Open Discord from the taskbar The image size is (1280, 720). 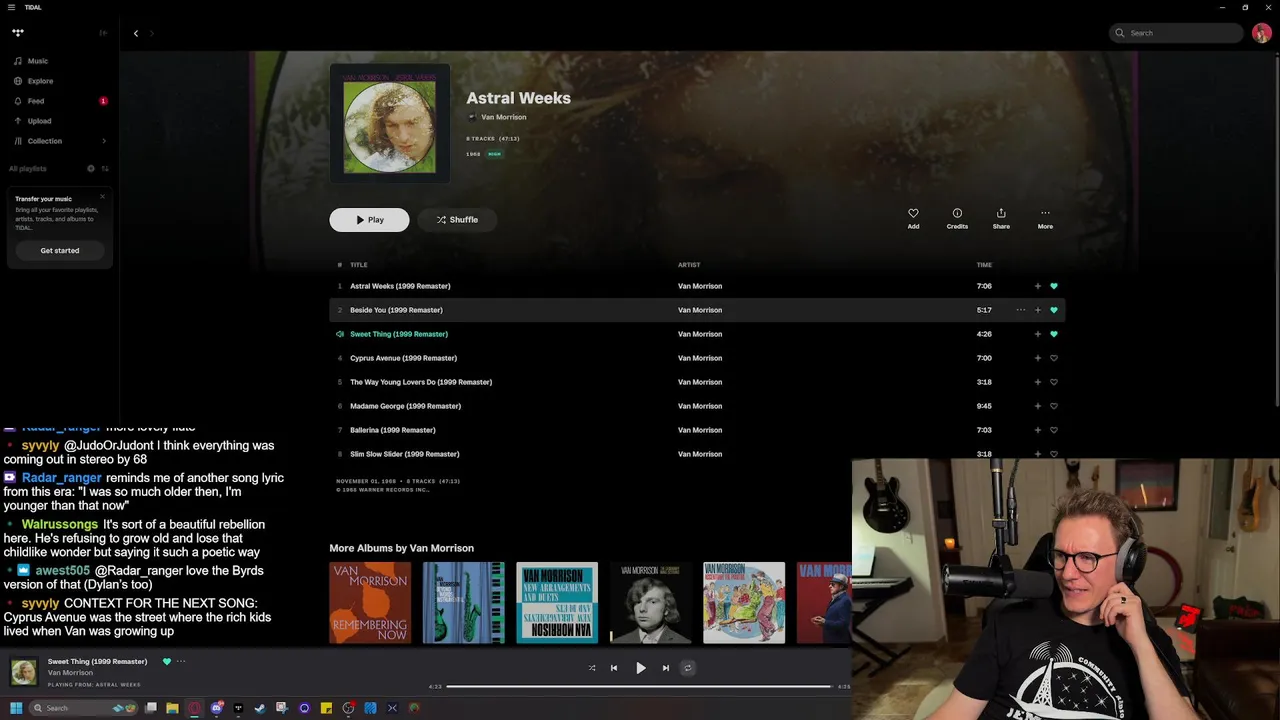217,708
